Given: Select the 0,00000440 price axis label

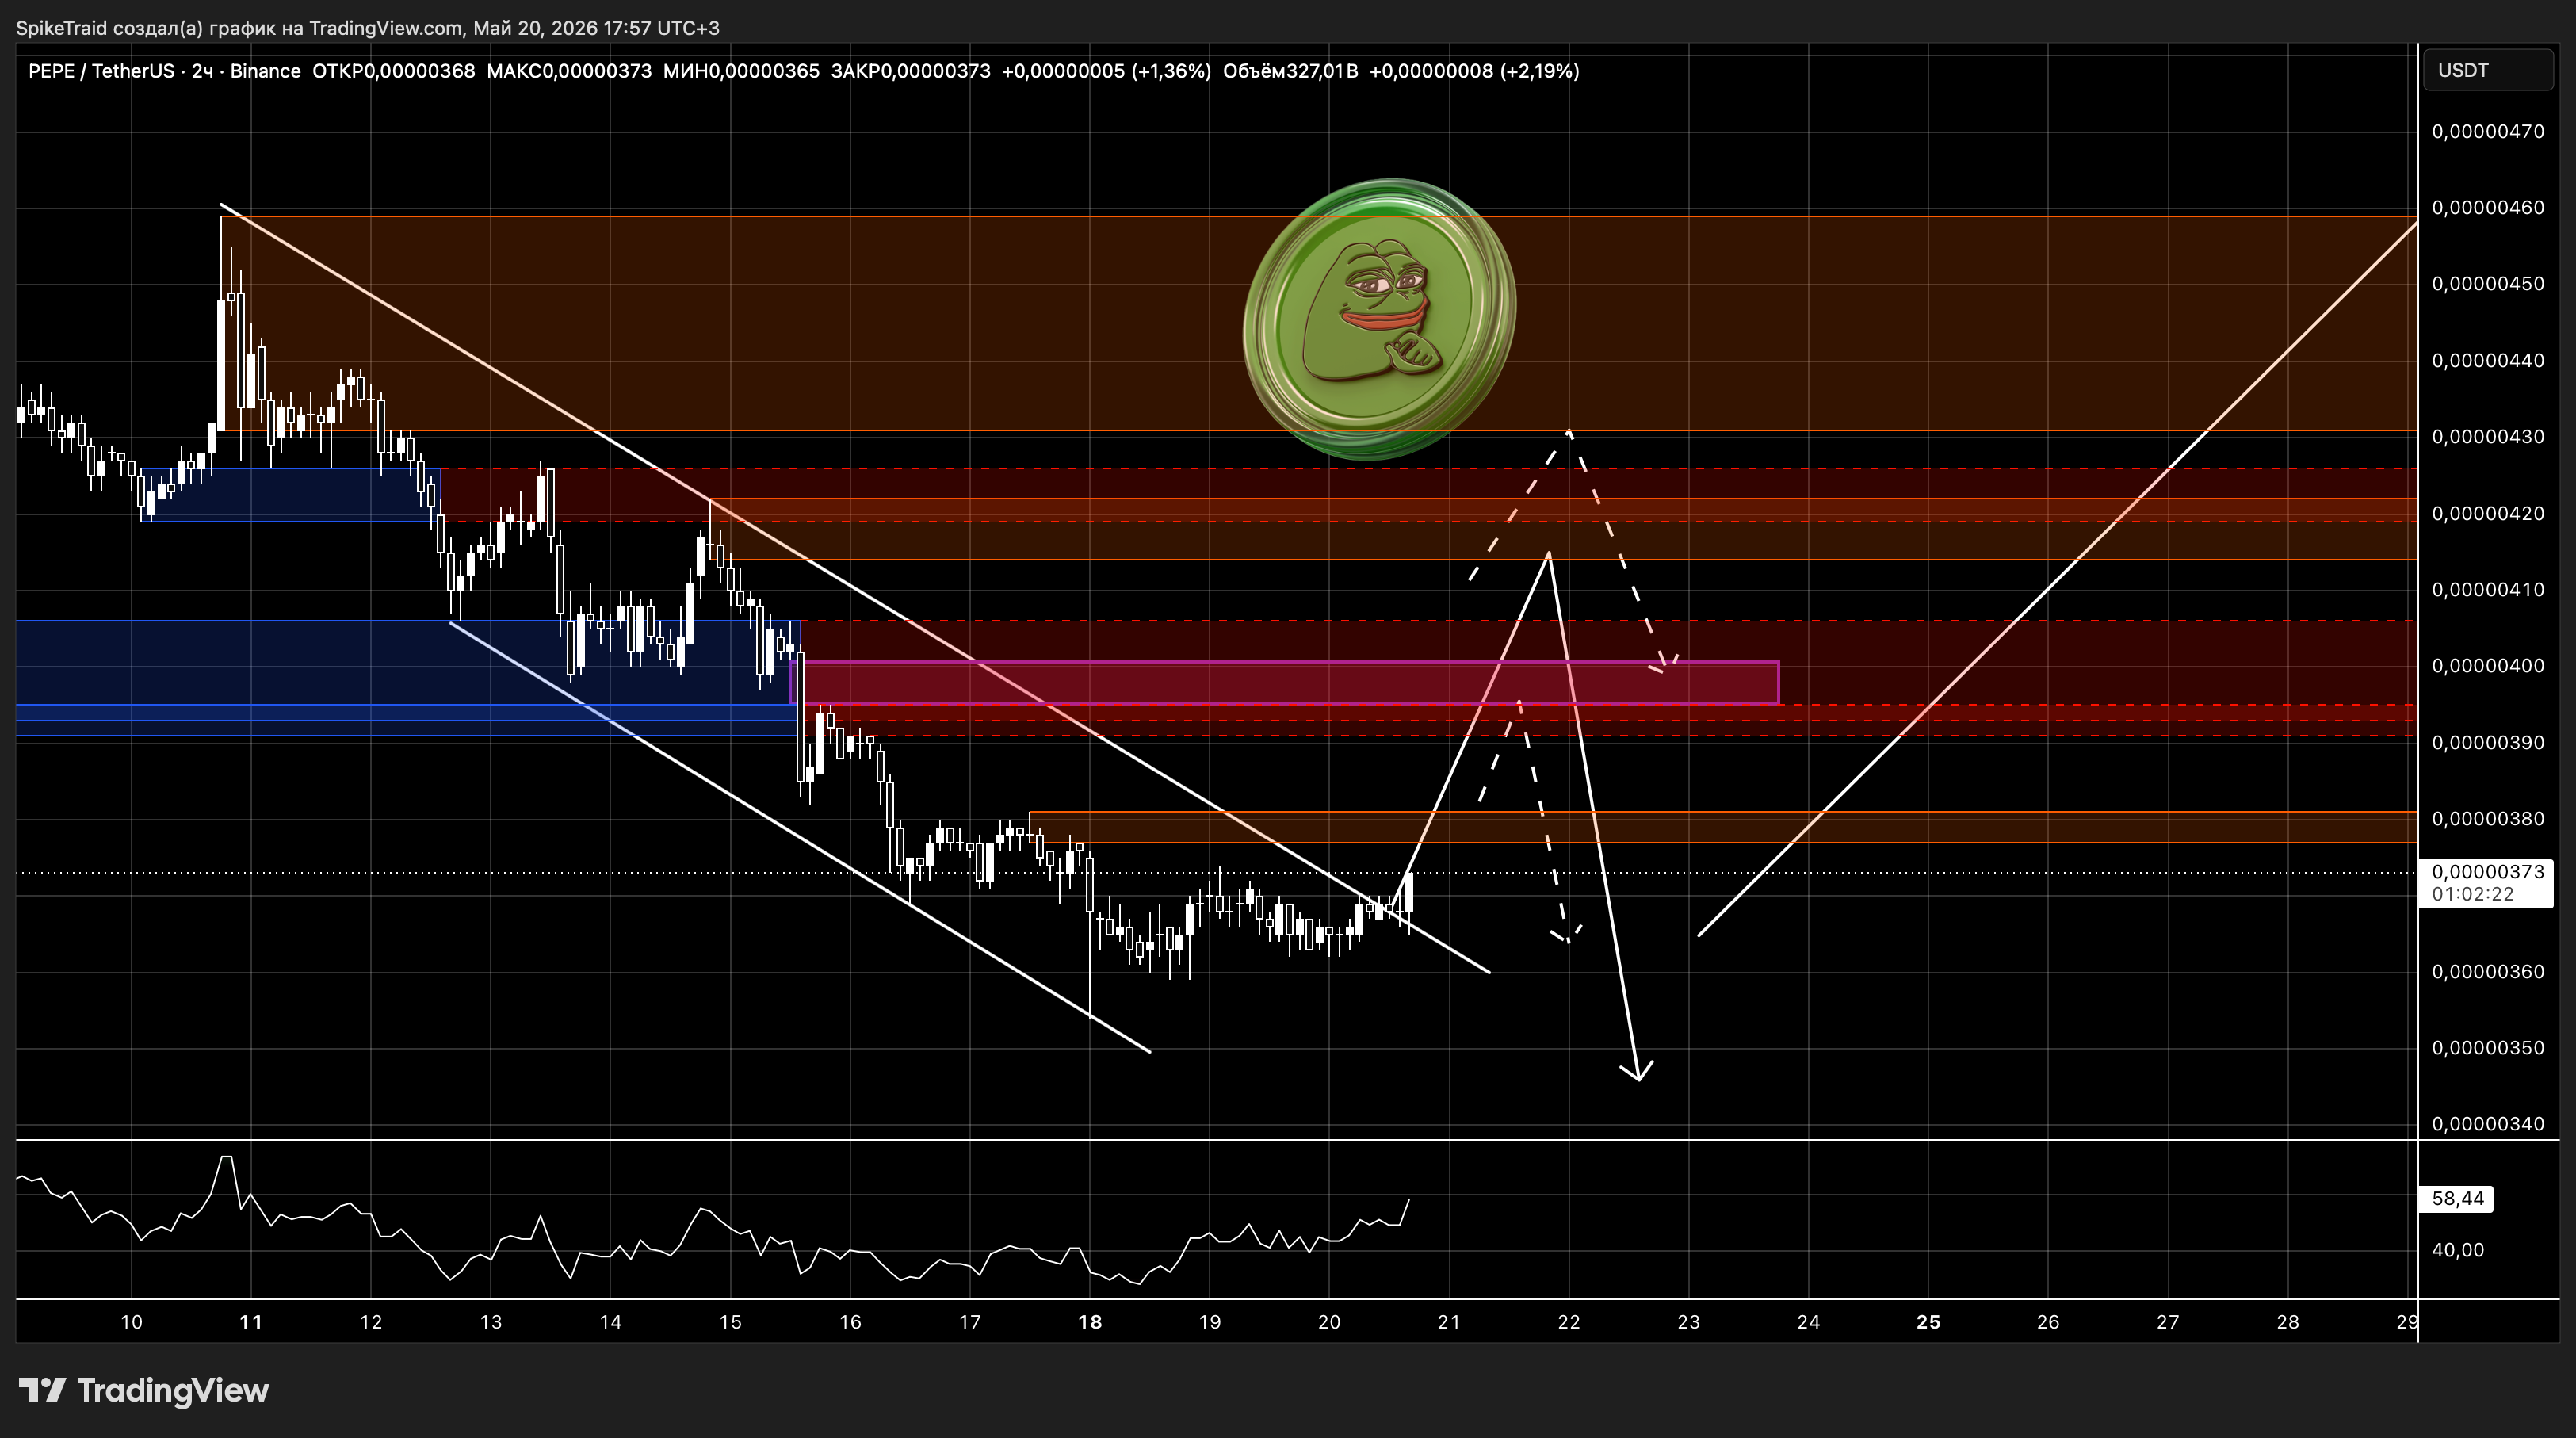Looking at the screenshot, I should click(x=2488, y=360).
